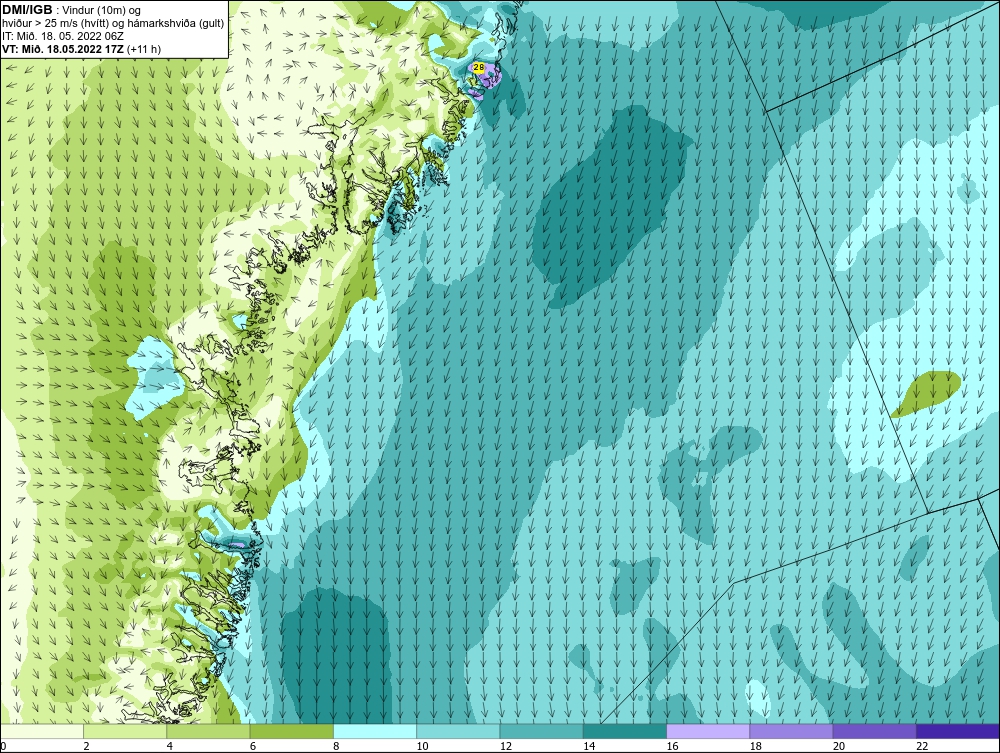Select the 2–4 m/s light green swatch
The image size is (1000, 753).
tap(125, 731)
